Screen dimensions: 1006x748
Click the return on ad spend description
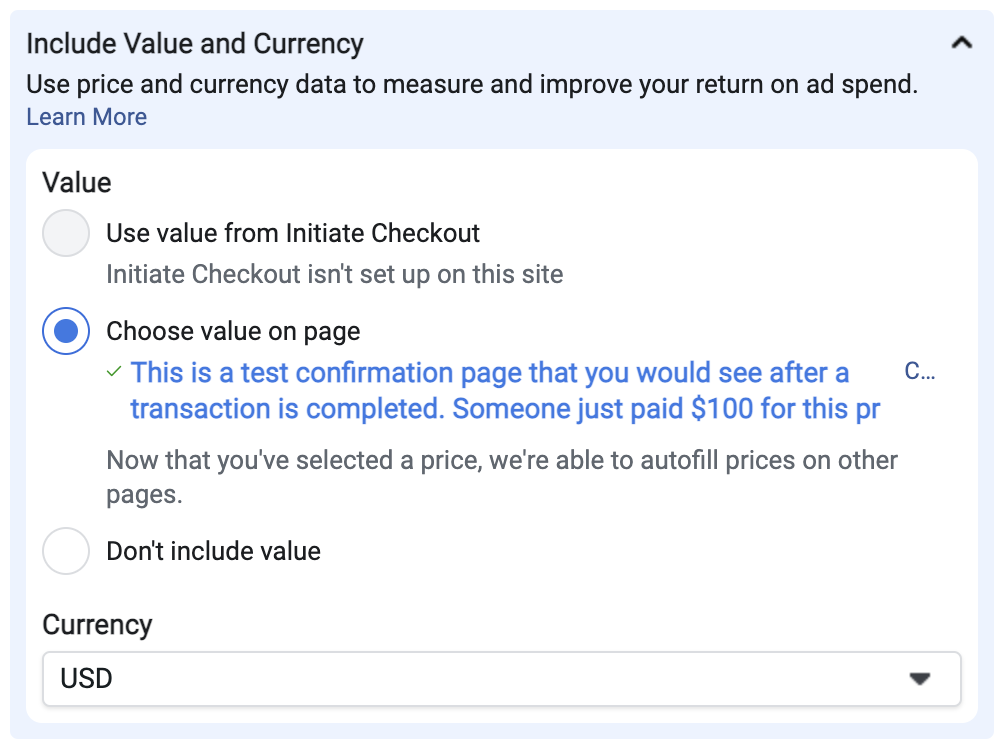[472, 84]
